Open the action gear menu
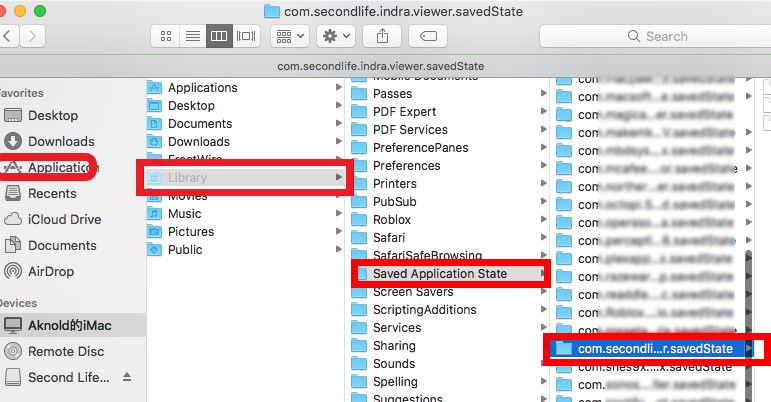Viewport: 771px width, 402px height. (x=336, y=36)
